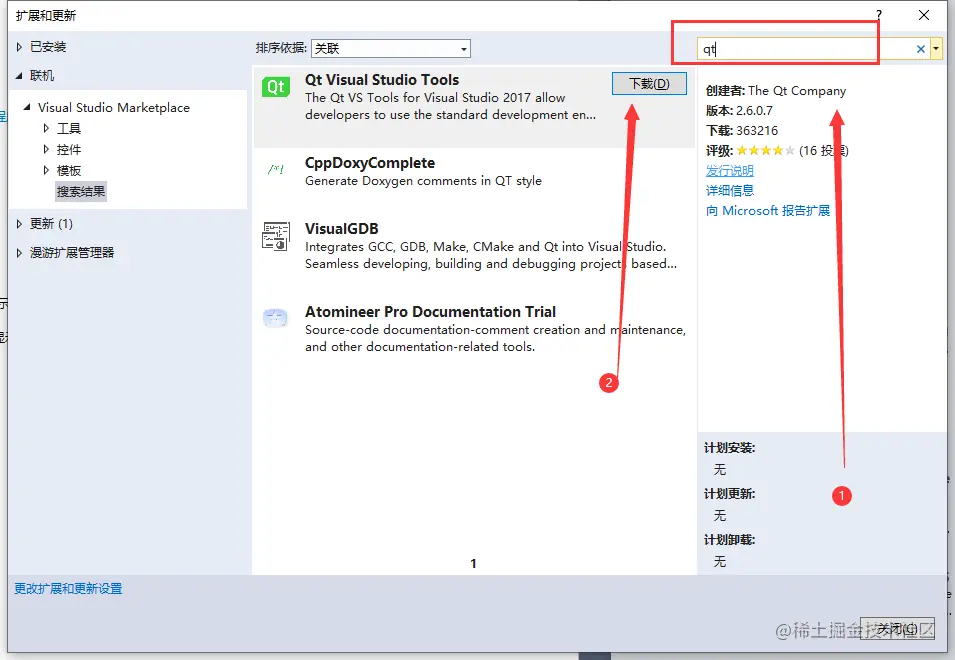The image size is (955, 660).
Task: Select the 联机 label
Action: (41, 75)
